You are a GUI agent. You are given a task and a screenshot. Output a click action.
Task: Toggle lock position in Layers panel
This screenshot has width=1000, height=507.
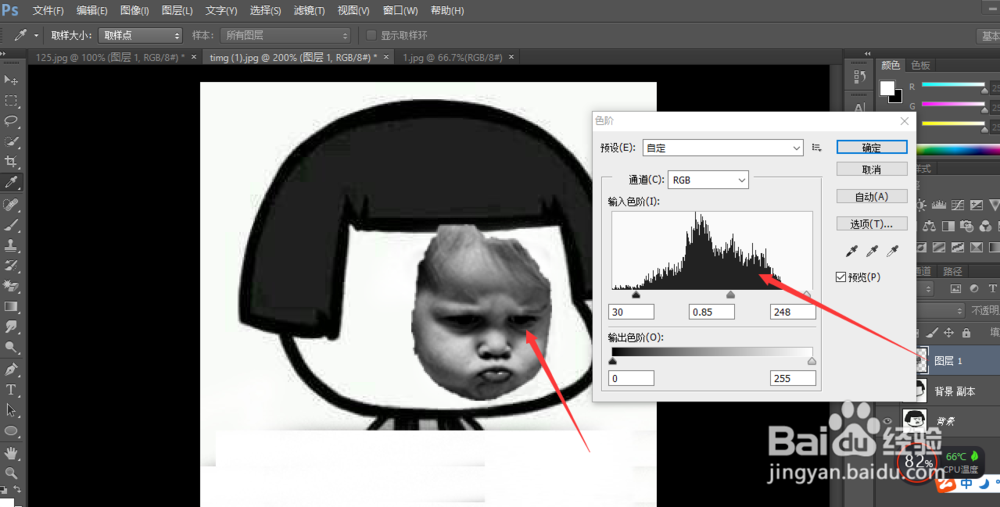[949, 332]
